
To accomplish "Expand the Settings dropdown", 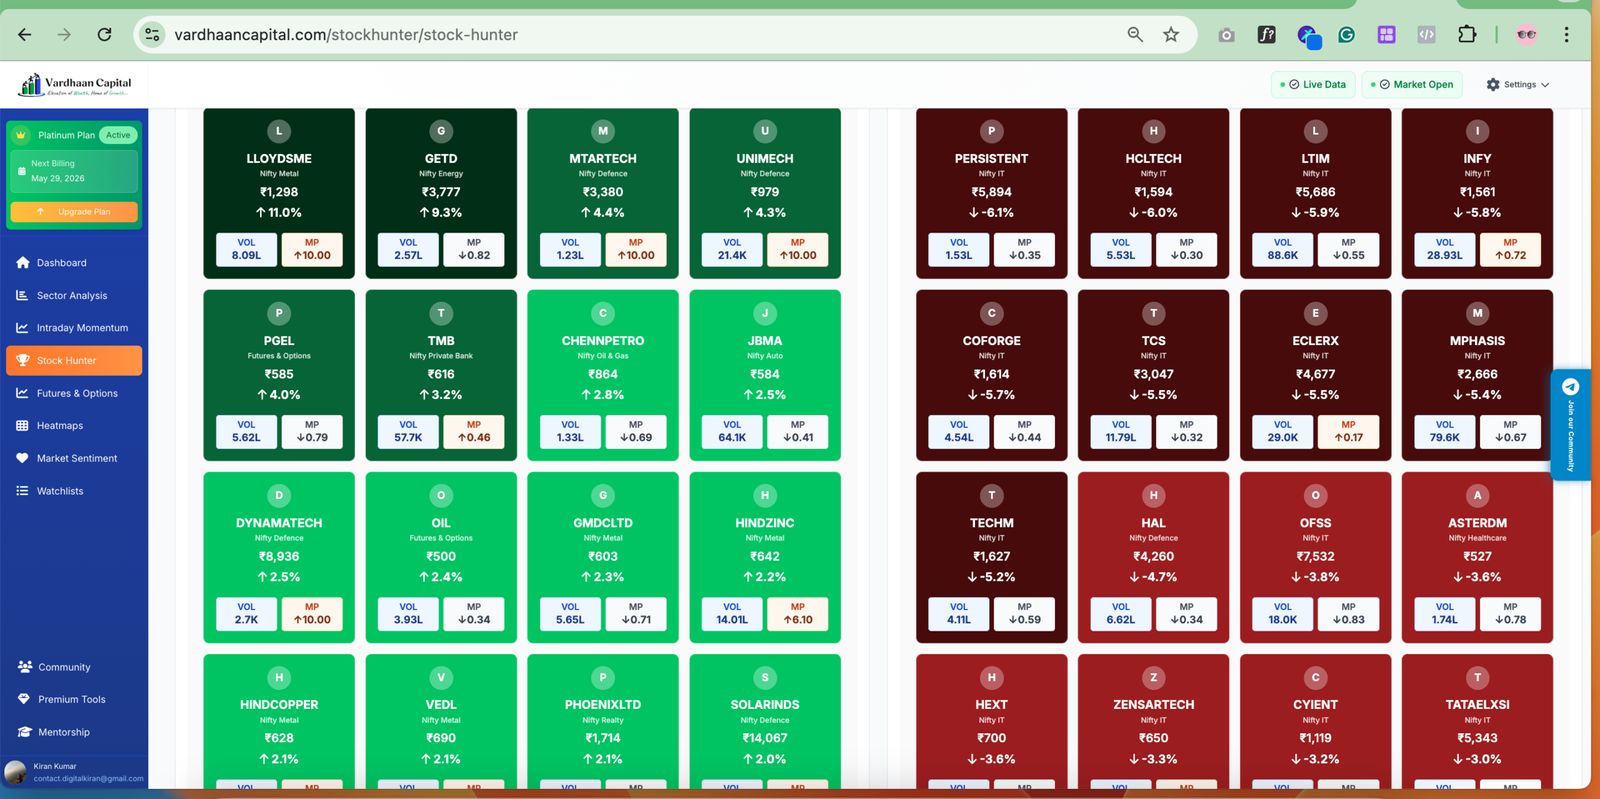I will coord(1517,85).
